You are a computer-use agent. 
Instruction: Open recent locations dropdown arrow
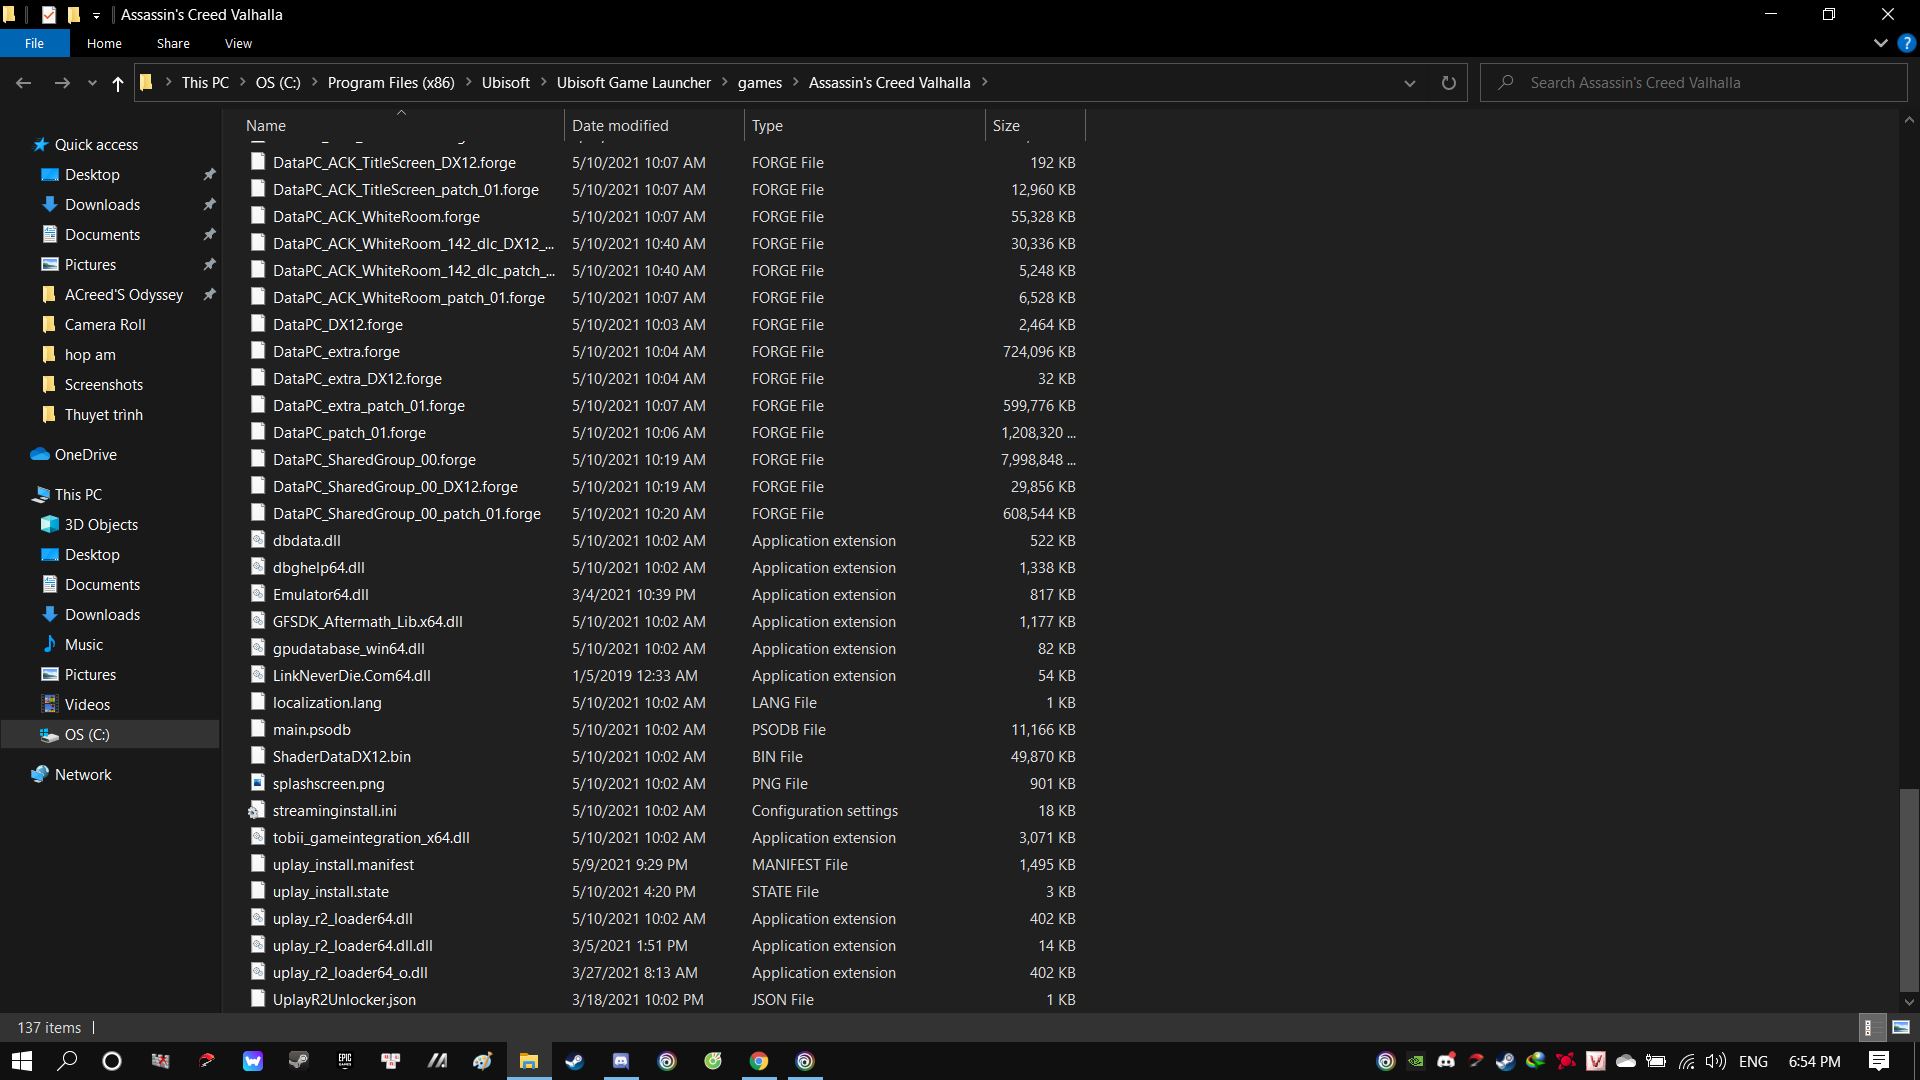(92, 83)
